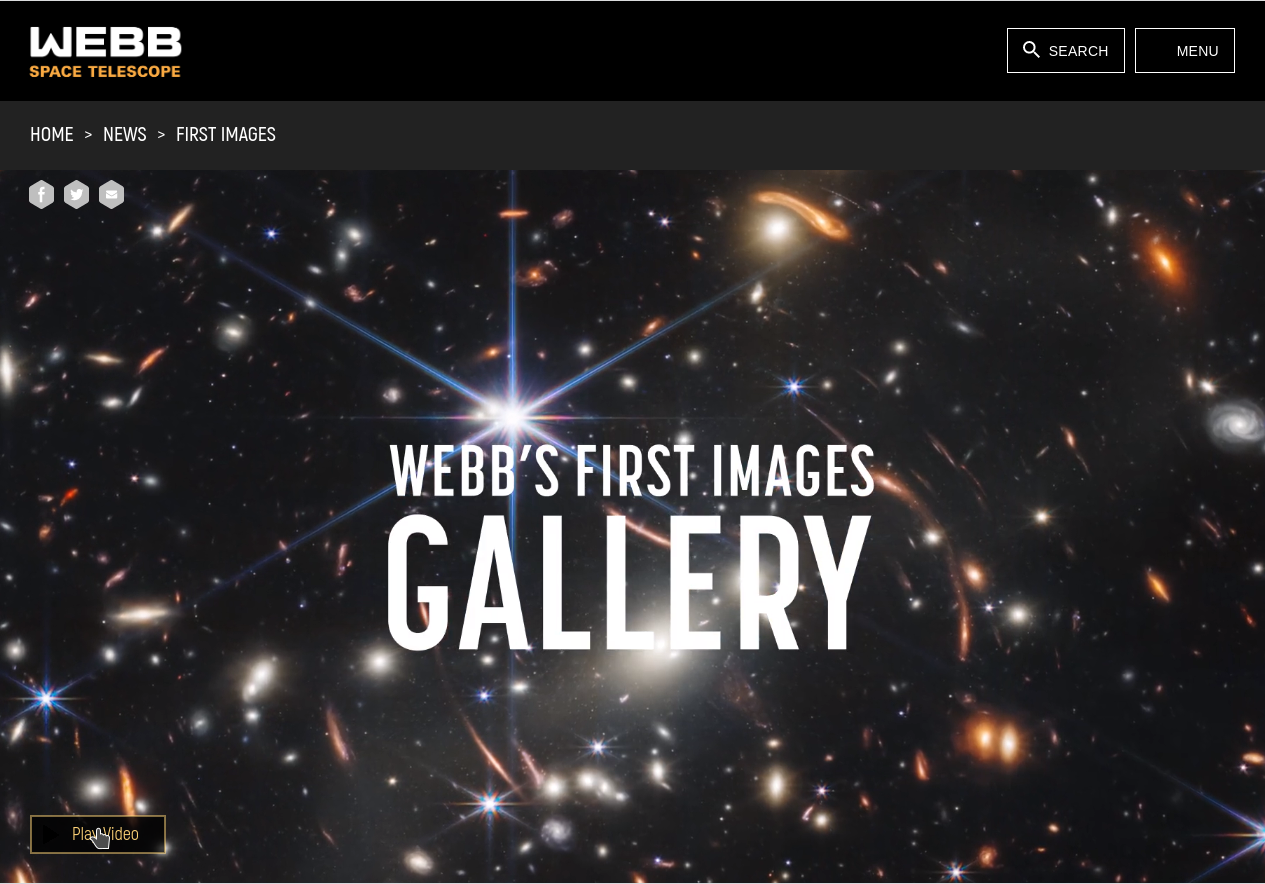The height and width of the screenshot is (884, 1265).
Task: Click the bright star with blue diffraction spikes
Action: coord(513,413)
